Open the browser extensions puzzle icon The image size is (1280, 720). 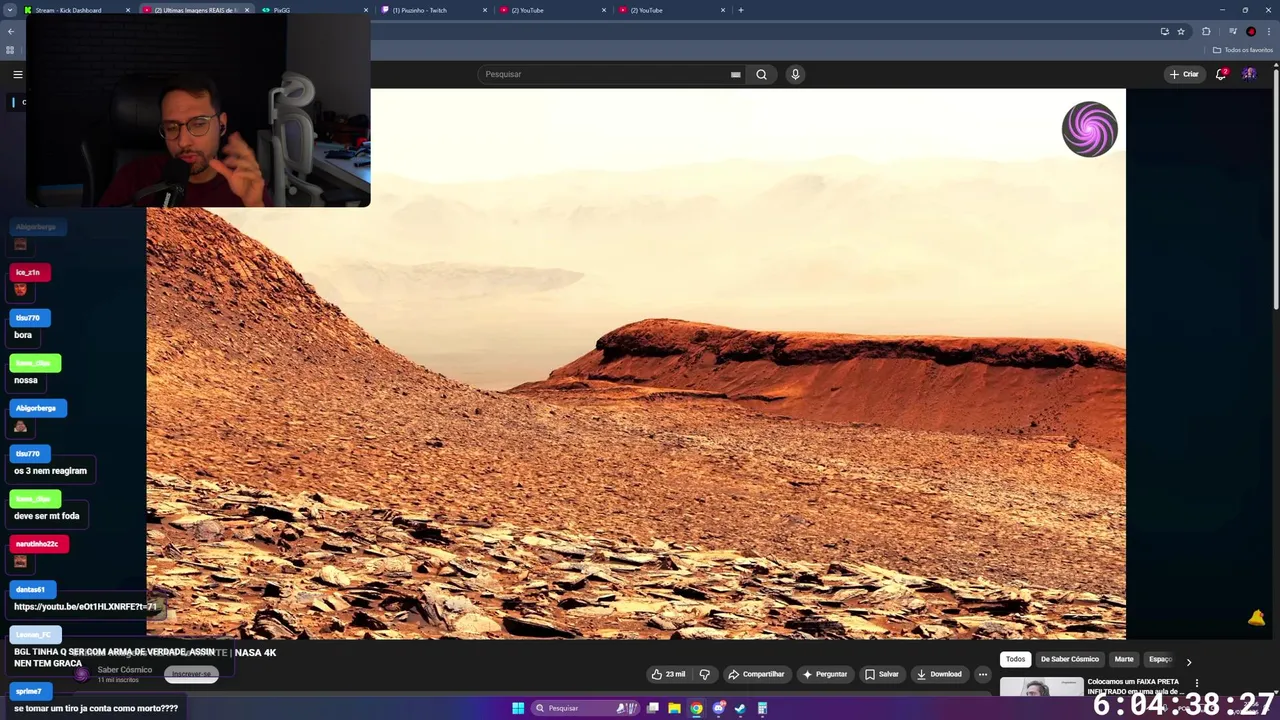pyautogui.click(x=1206, y=31)
